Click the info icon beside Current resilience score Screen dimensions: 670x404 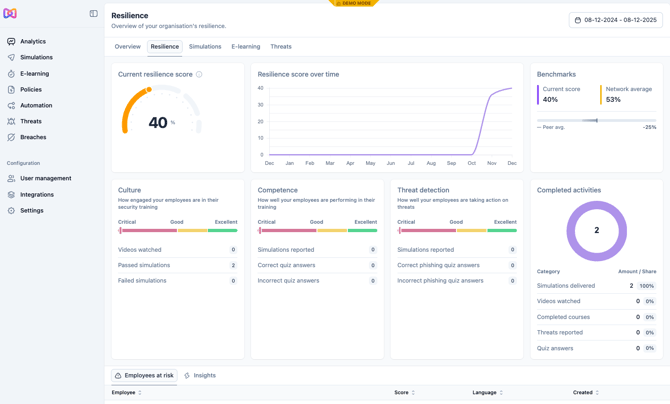(199, 75)
